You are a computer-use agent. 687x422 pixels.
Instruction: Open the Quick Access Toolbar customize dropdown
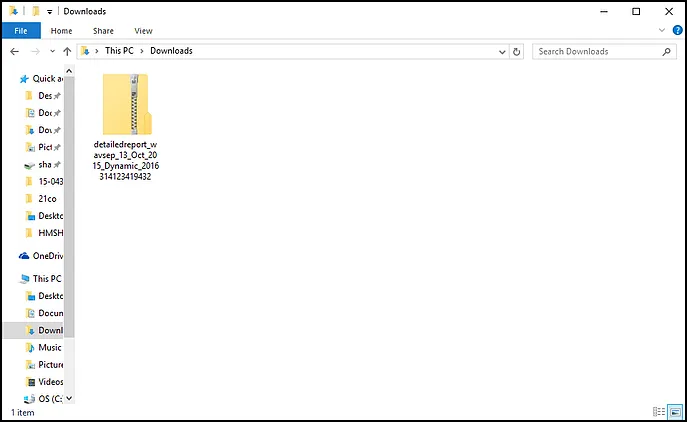coord(50,12)
